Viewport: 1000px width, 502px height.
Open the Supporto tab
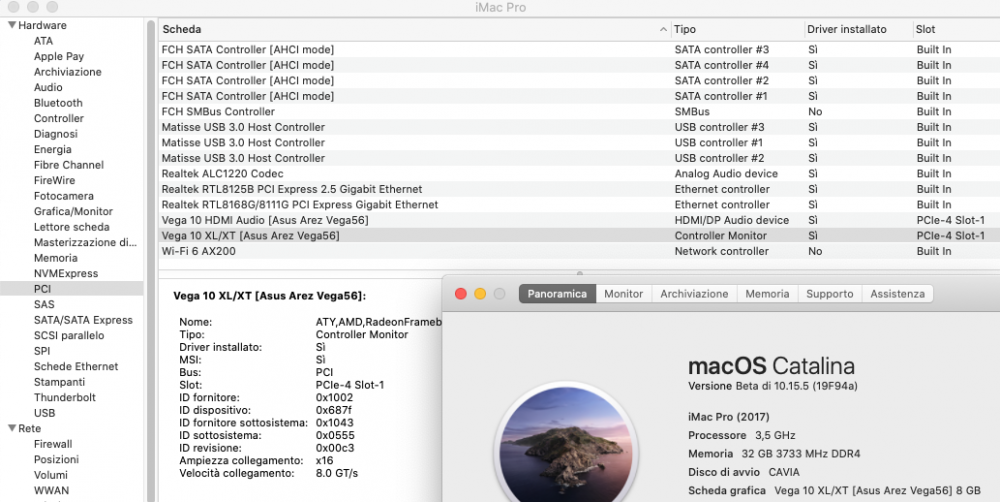(x=829, y=293)
